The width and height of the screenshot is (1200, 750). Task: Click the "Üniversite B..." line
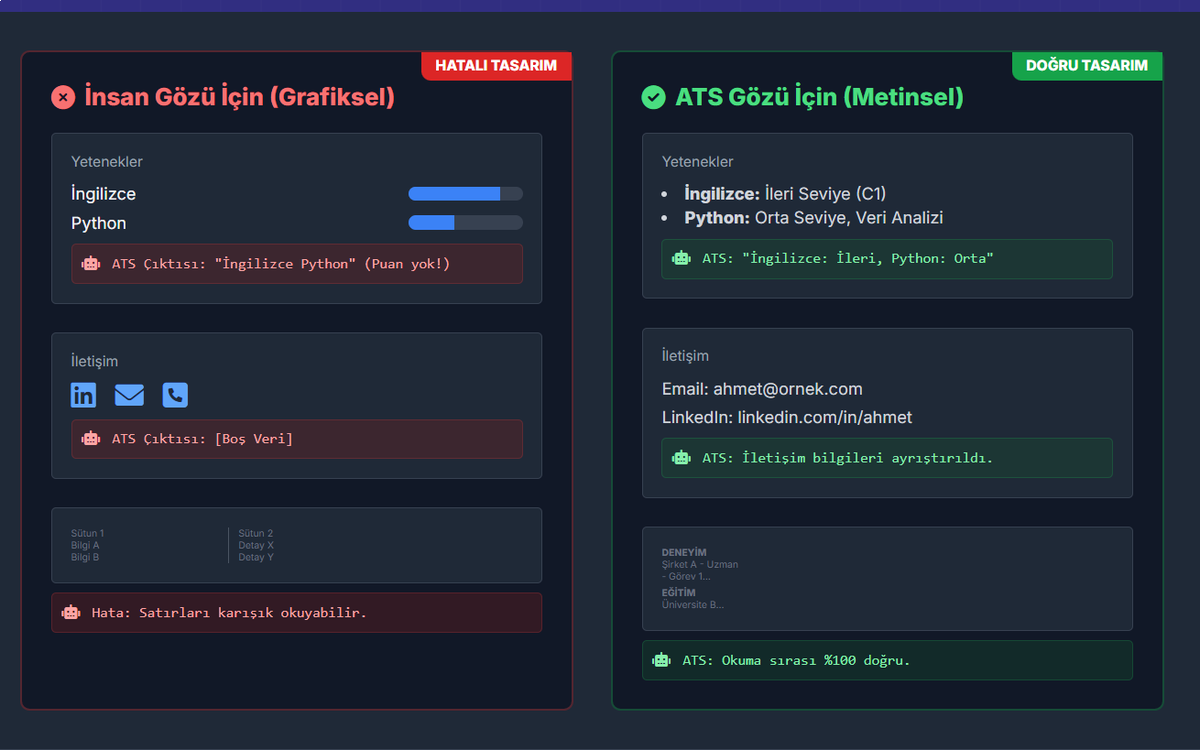pyautogui.click(x=693, y=605)
